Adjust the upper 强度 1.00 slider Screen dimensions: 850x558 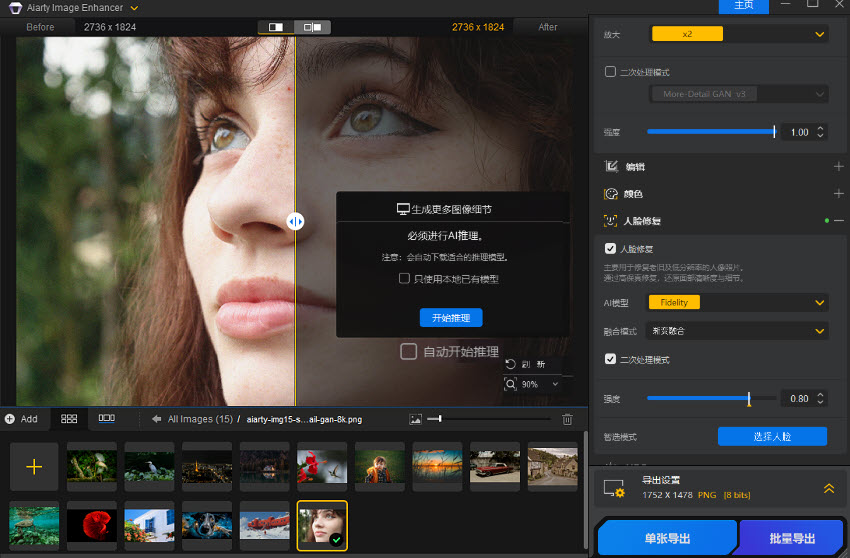(x=711, y=132)
